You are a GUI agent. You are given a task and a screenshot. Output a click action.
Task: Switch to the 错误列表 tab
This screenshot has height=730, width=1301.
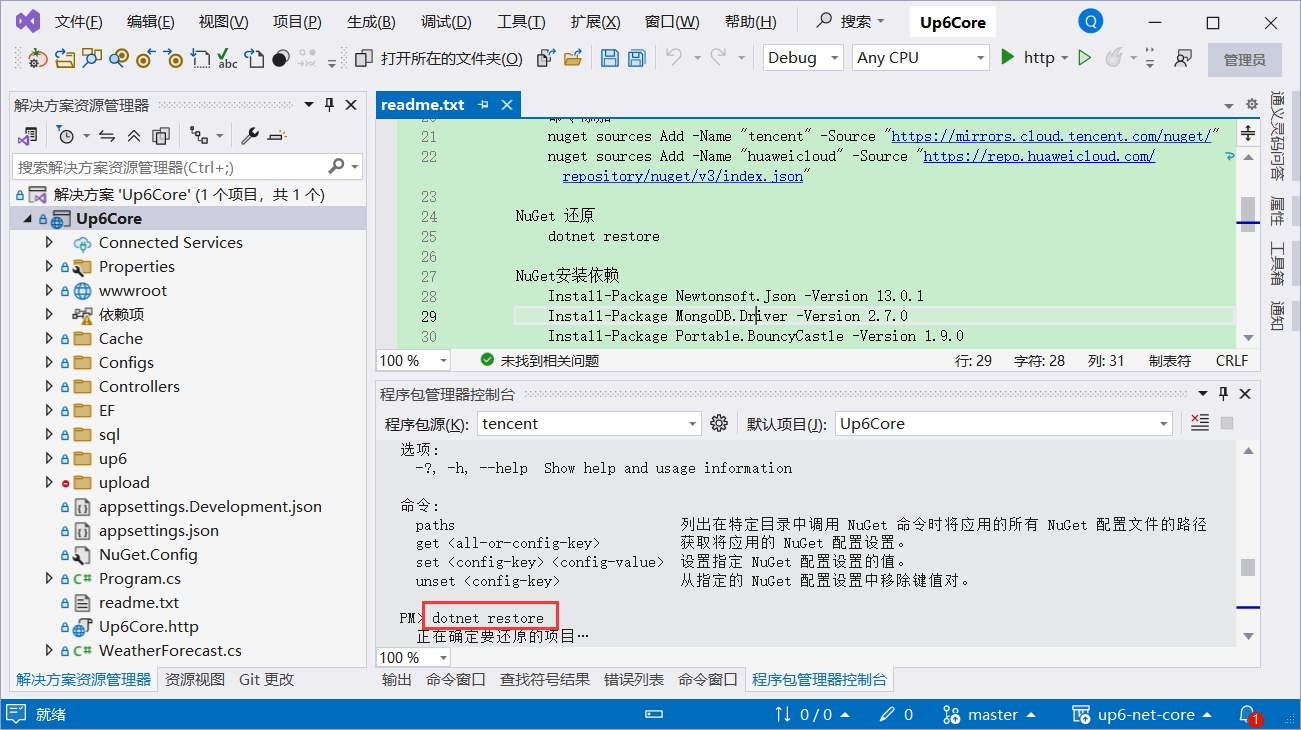(633, 679)
